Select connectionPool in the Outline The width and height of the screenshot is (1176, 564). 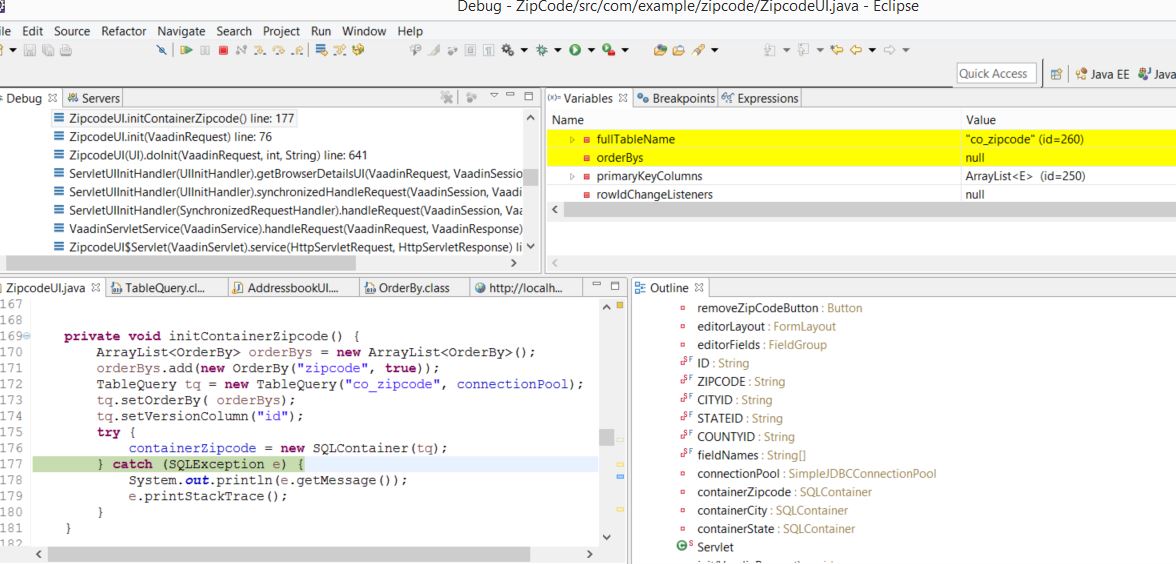point(738,473)
